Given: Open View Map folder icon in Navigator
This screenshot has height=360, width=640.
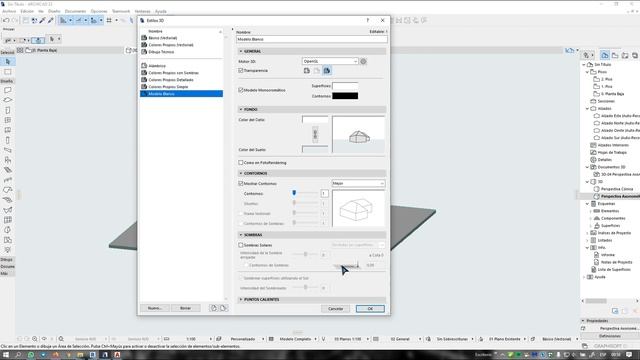Looking at the screenshot, I should coord(615,55).
